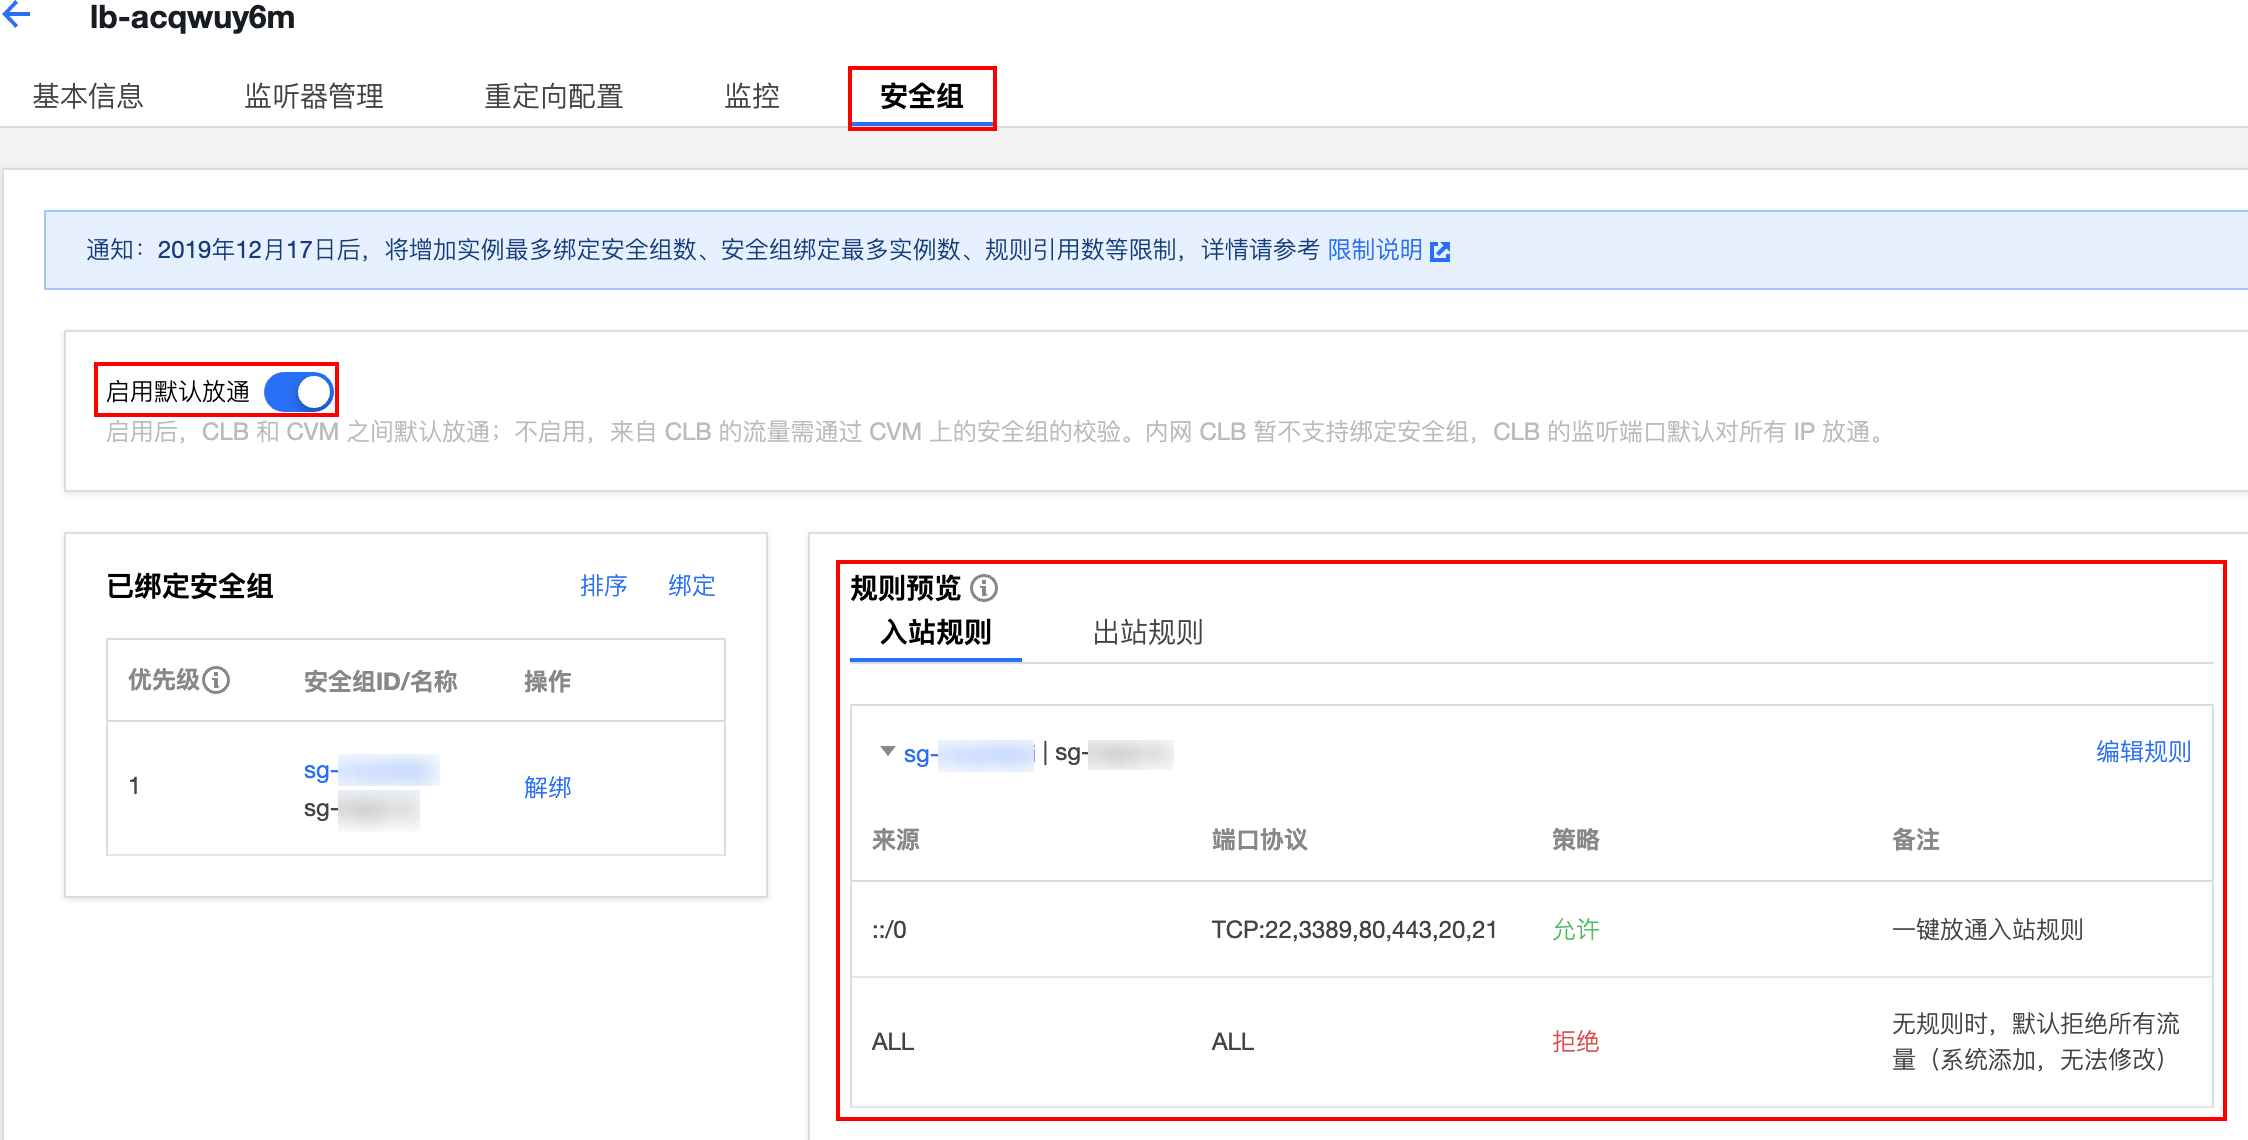The width and height of the screenshot is (2248, 1140).
Task: Click external link icon after 限制说明
Action: [x=1440, y=251]
